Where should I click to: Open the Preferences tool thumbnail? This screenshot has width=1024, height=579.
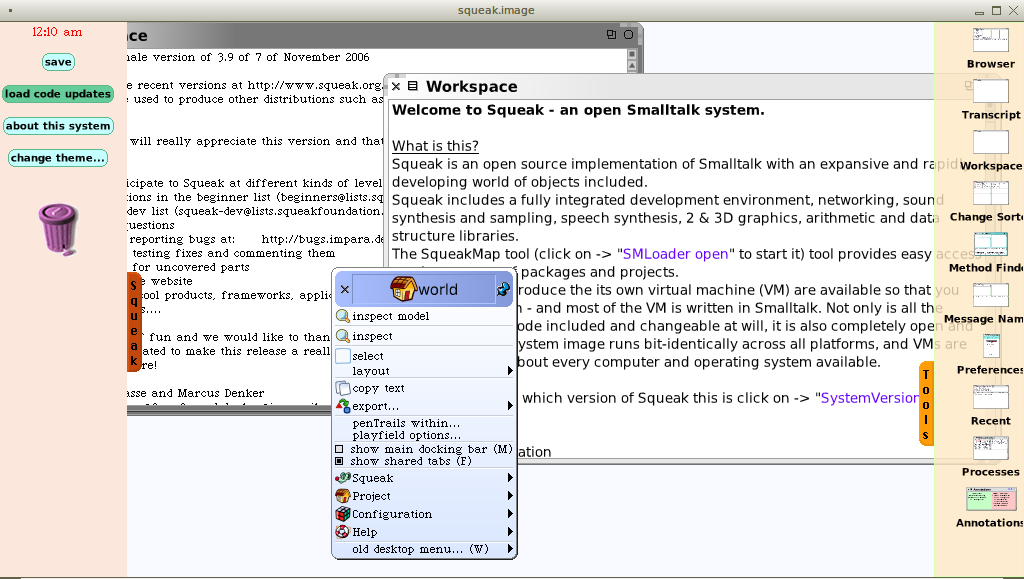pos(991,346)
